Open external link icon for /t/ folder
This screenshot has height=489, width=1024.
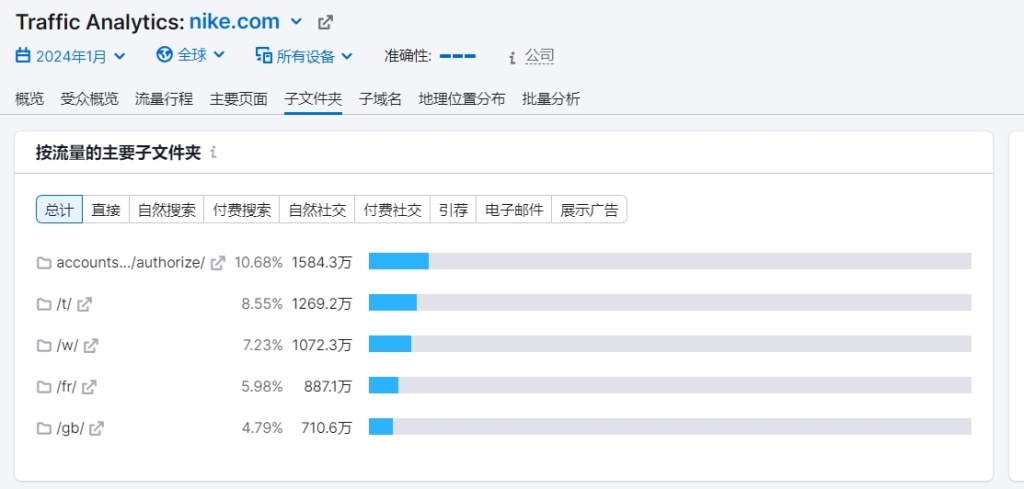(x=84, y=304)
